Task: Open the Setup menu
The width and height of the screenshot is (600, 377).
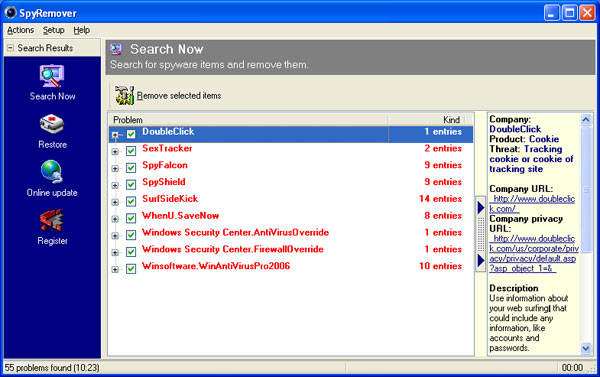Action: pyautogui.click(x=53, y=30)
